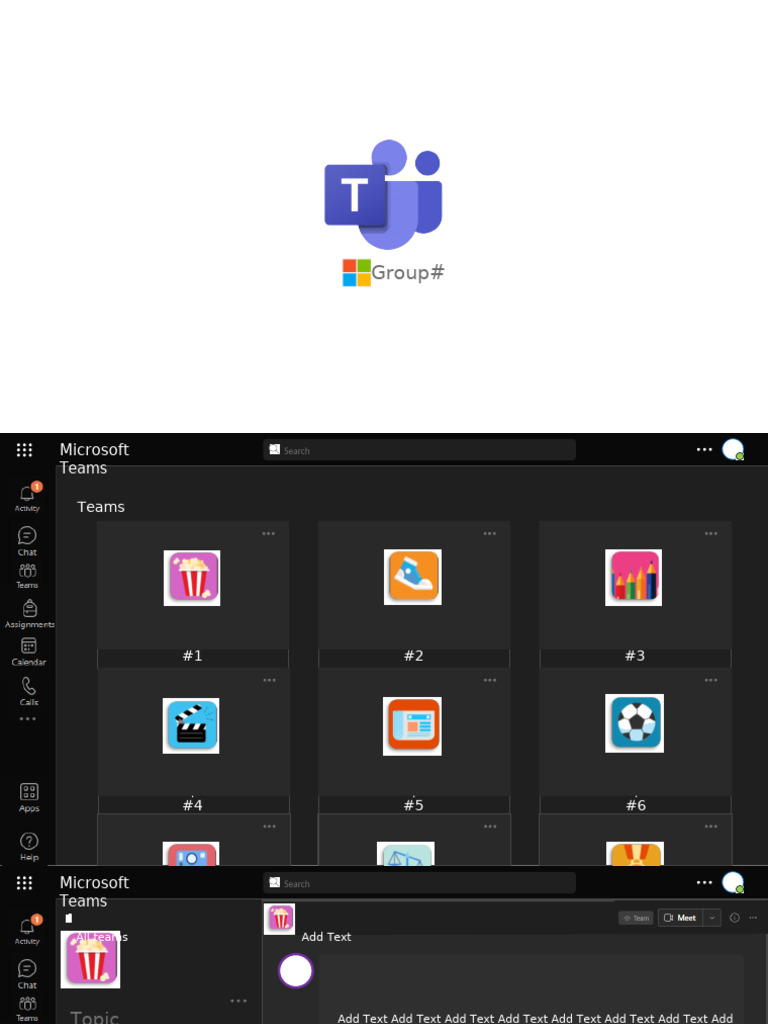
Task: Click the Add Text channel title
Action: point(326,936)
